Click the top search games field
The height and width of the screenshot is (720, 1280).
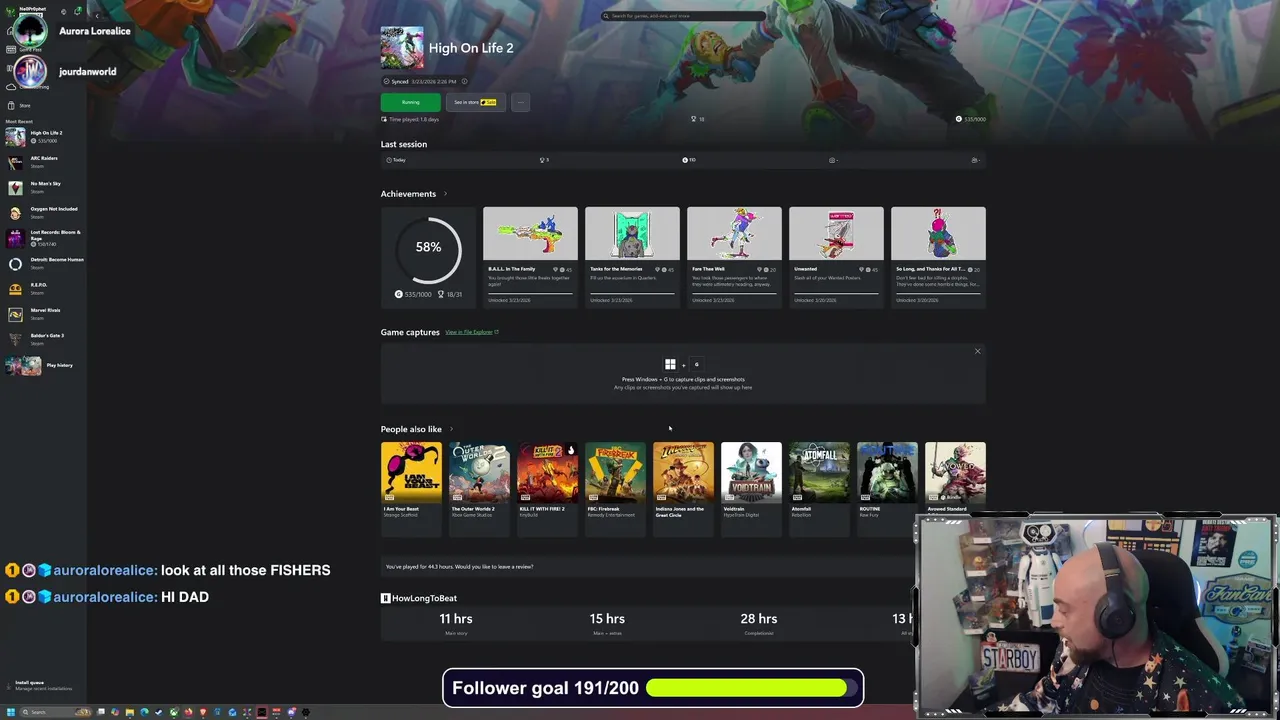point(683,16)
